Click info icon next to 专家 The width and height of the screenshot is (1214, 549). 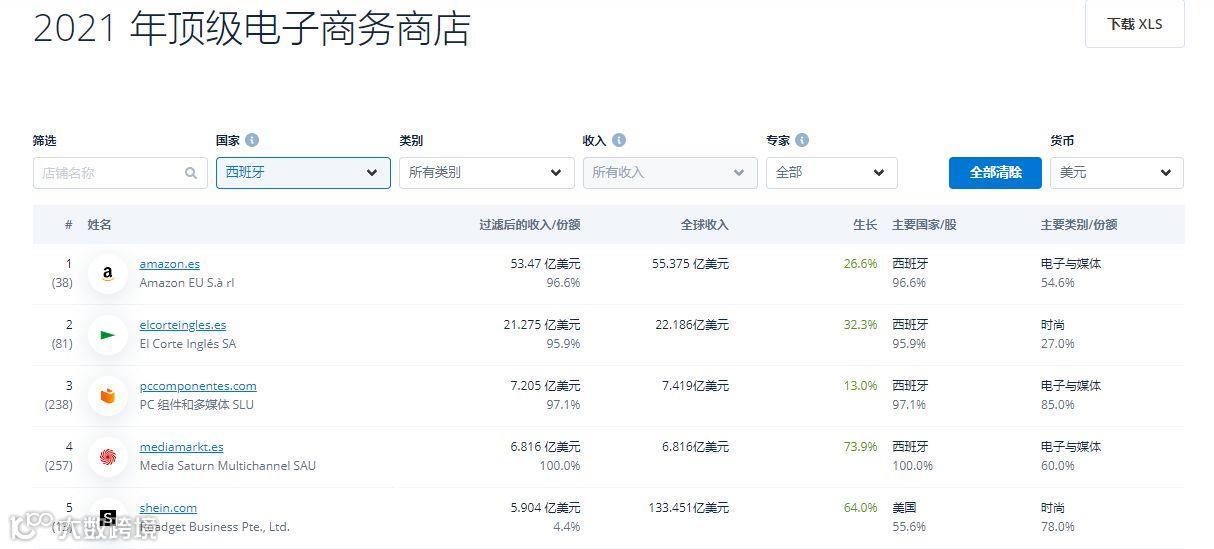tap(802, 141)
